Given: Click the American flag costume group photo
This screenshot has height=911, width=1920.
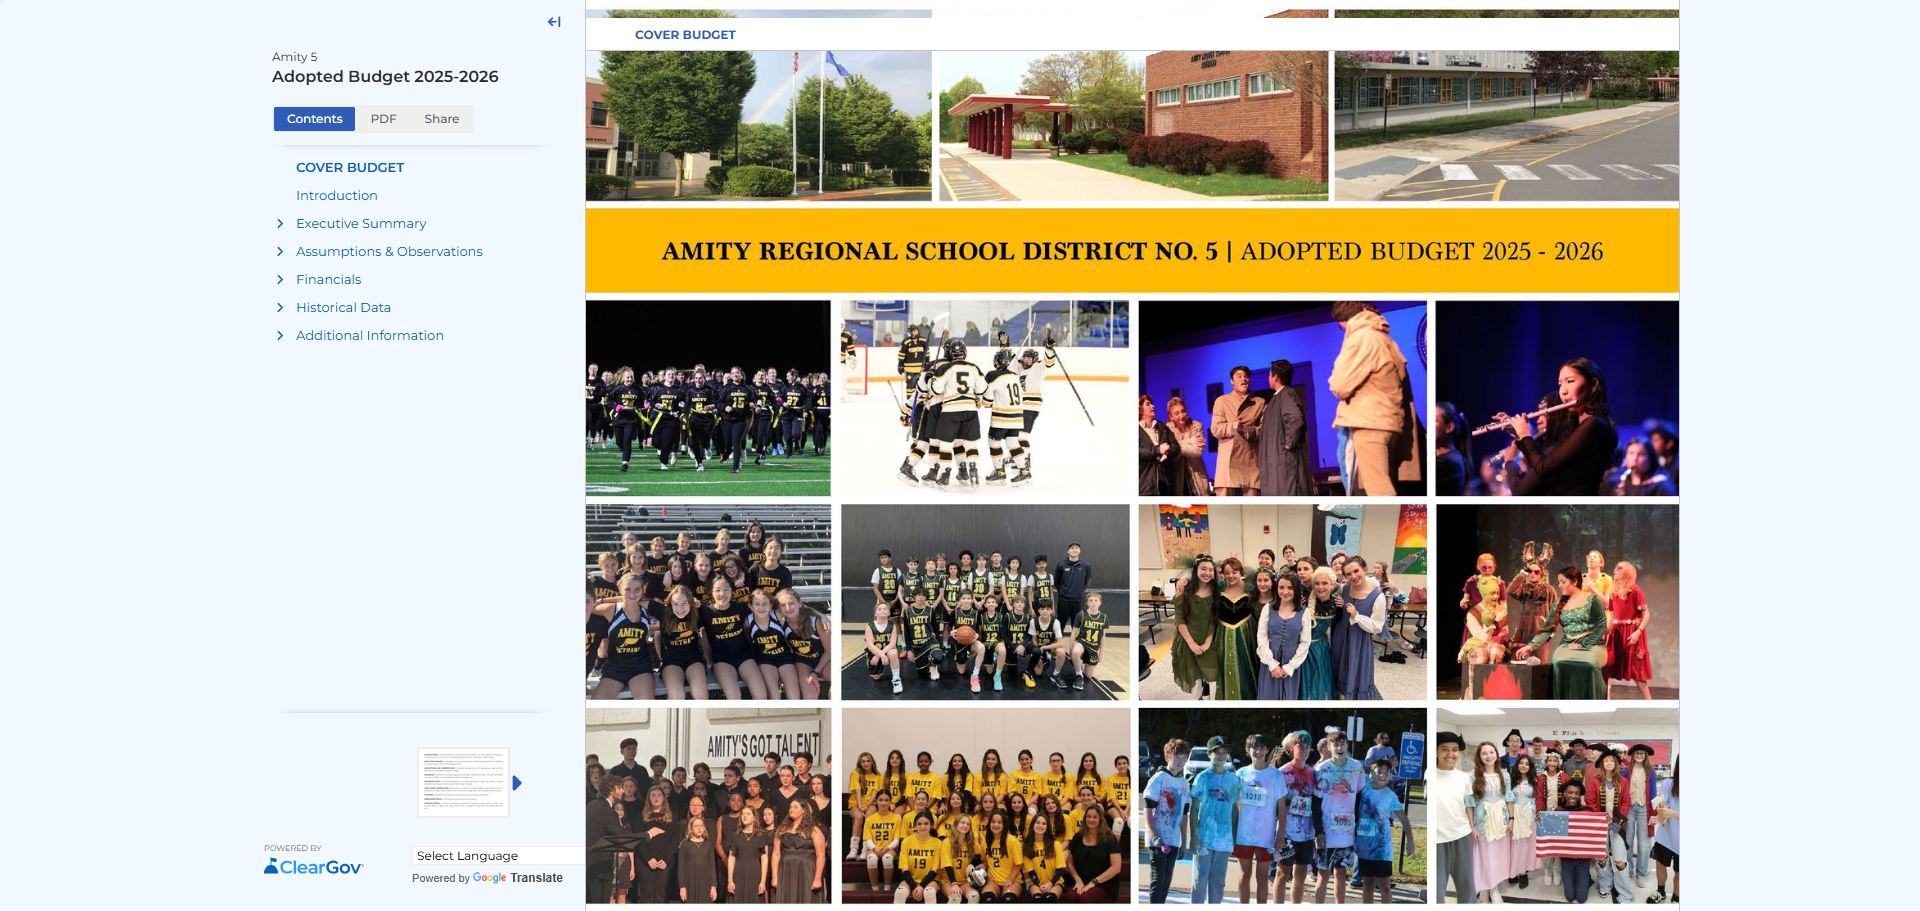Looking at the screenshot, I should [1557, 806].
